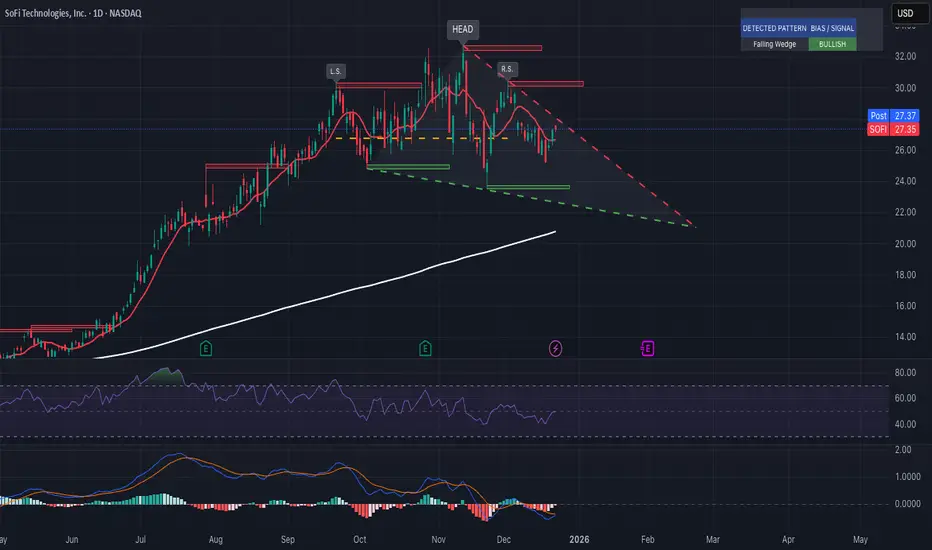Click the green dashed wedge support line
932x550 pixels.
click(532, 197)
